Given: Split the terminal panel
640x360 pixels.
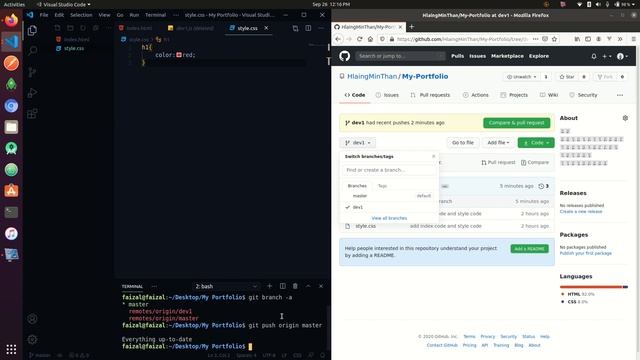Looking at the screenshot, I should tap(282, 286).
